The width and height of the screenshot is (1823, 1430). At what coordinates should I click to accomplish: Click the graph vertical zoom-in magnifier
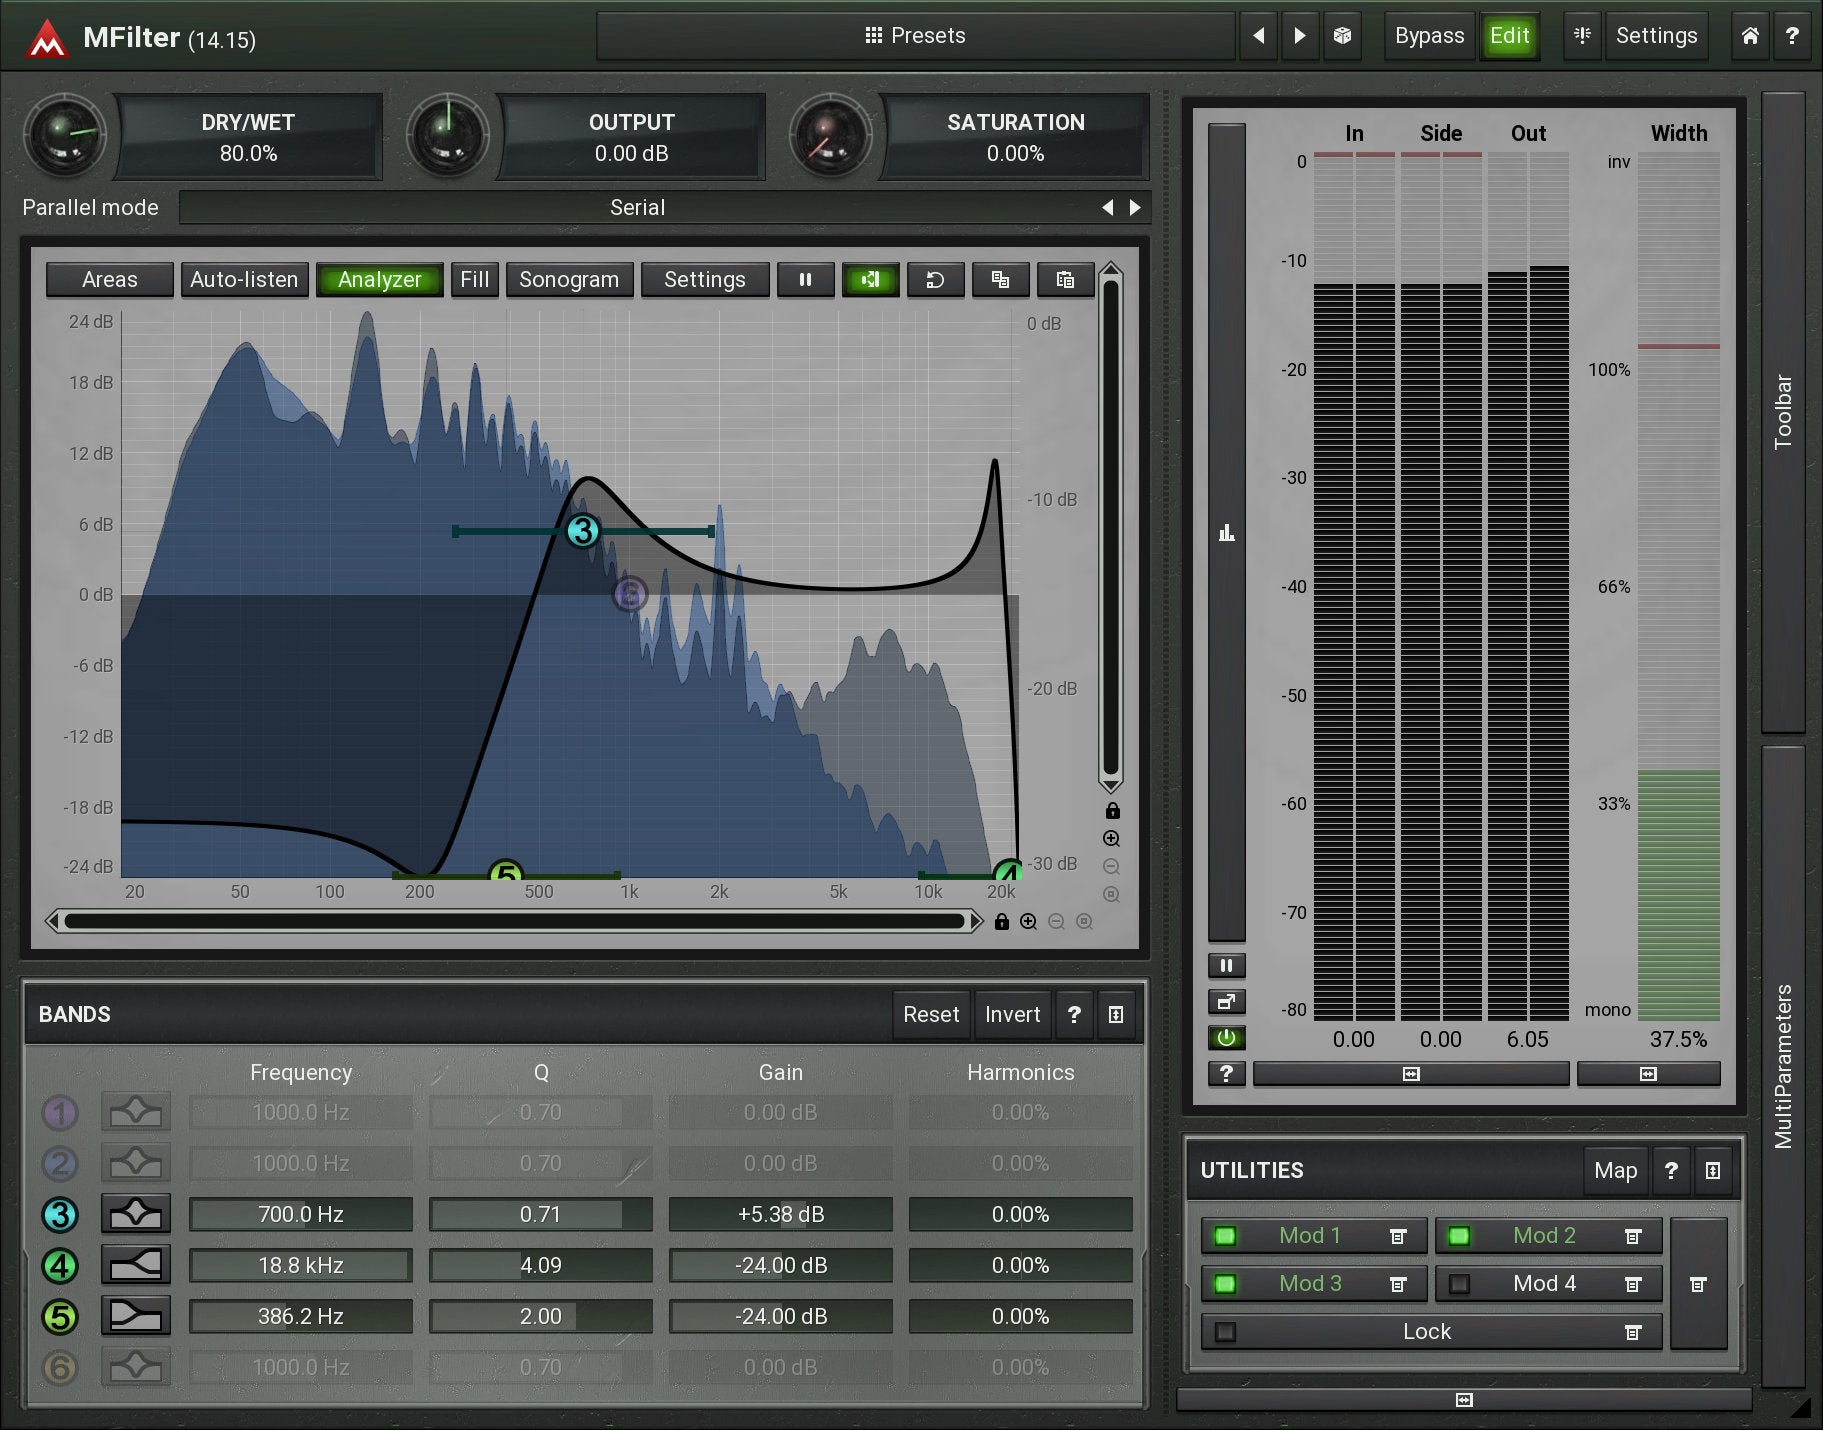[x=1111, y=839]
